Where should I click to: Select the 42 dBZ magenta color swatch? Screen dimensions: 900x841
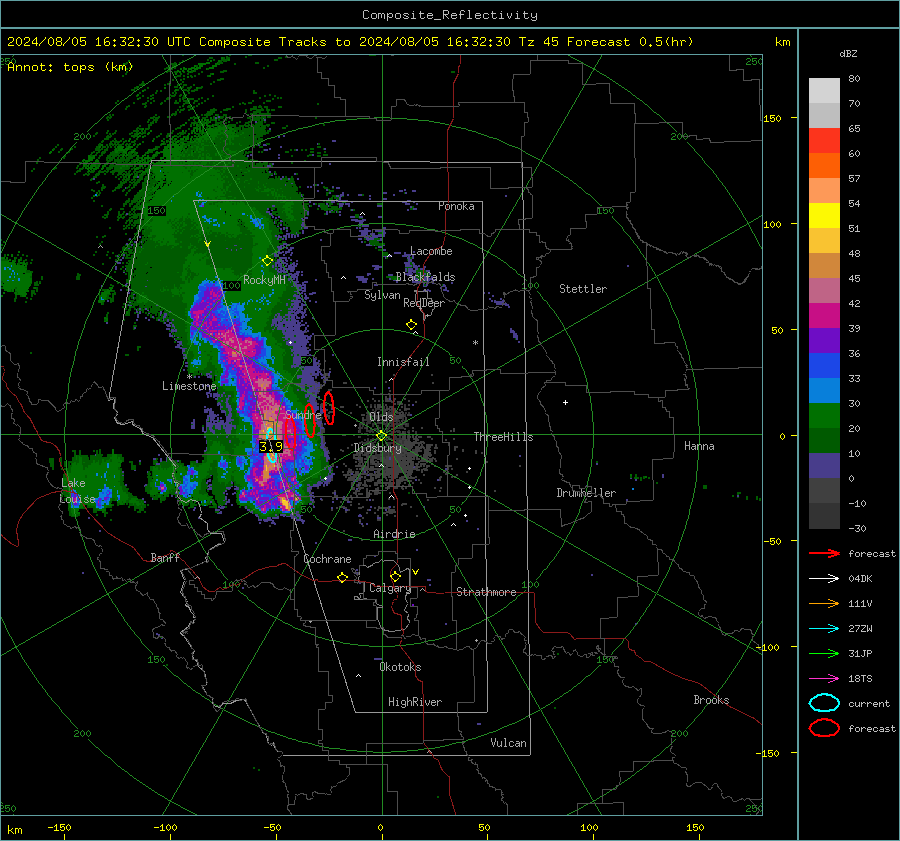pyautogui.click(x=824, y=316)
